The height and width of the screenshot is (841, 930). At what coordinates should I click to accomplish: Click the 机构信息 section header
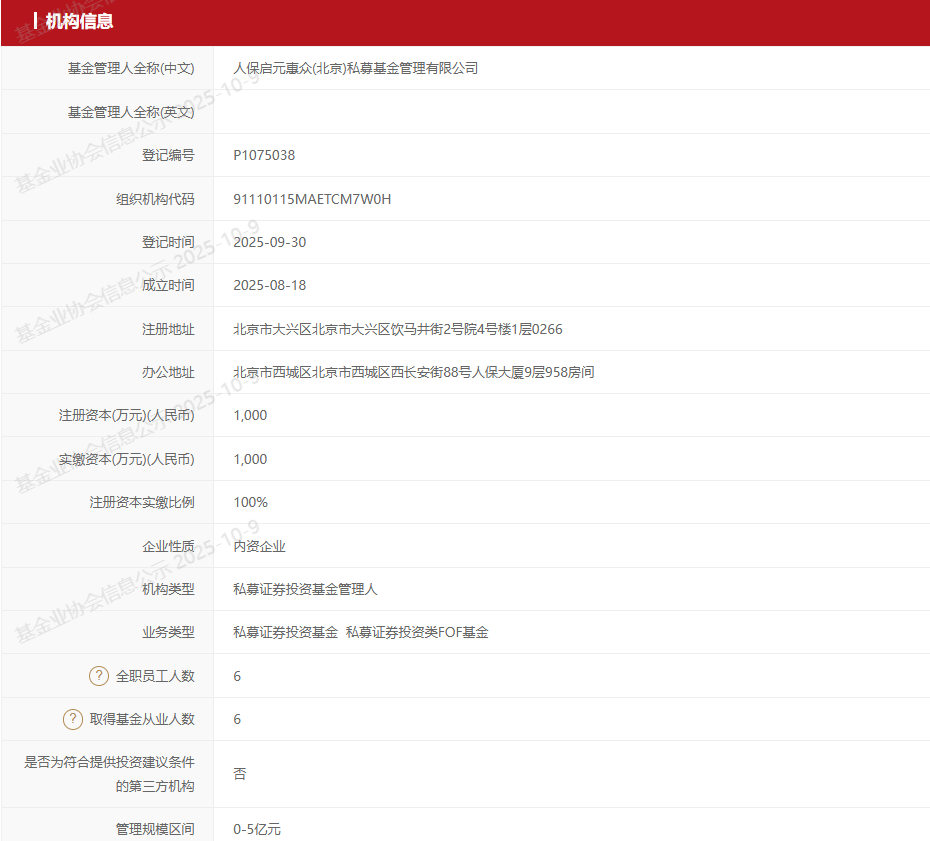pos(79,21)
